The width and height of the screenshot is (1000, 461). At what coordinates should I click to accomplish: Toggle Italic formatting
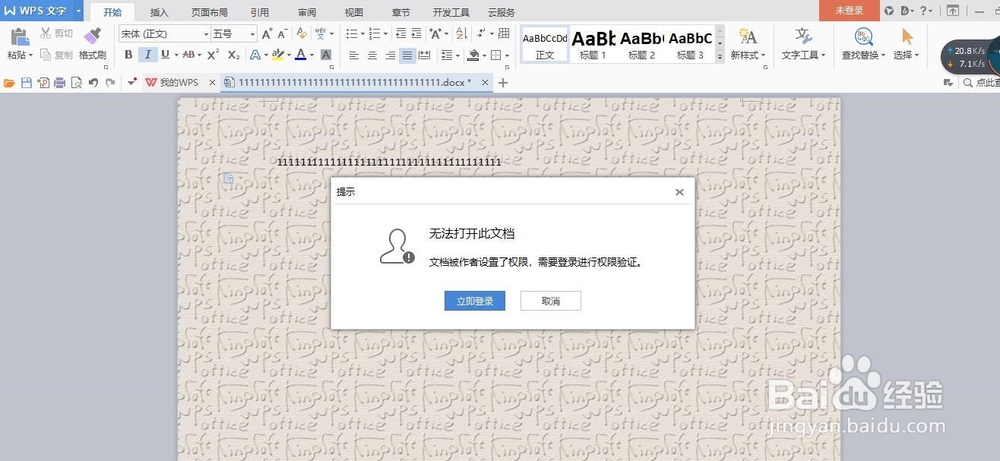[147, 55]
